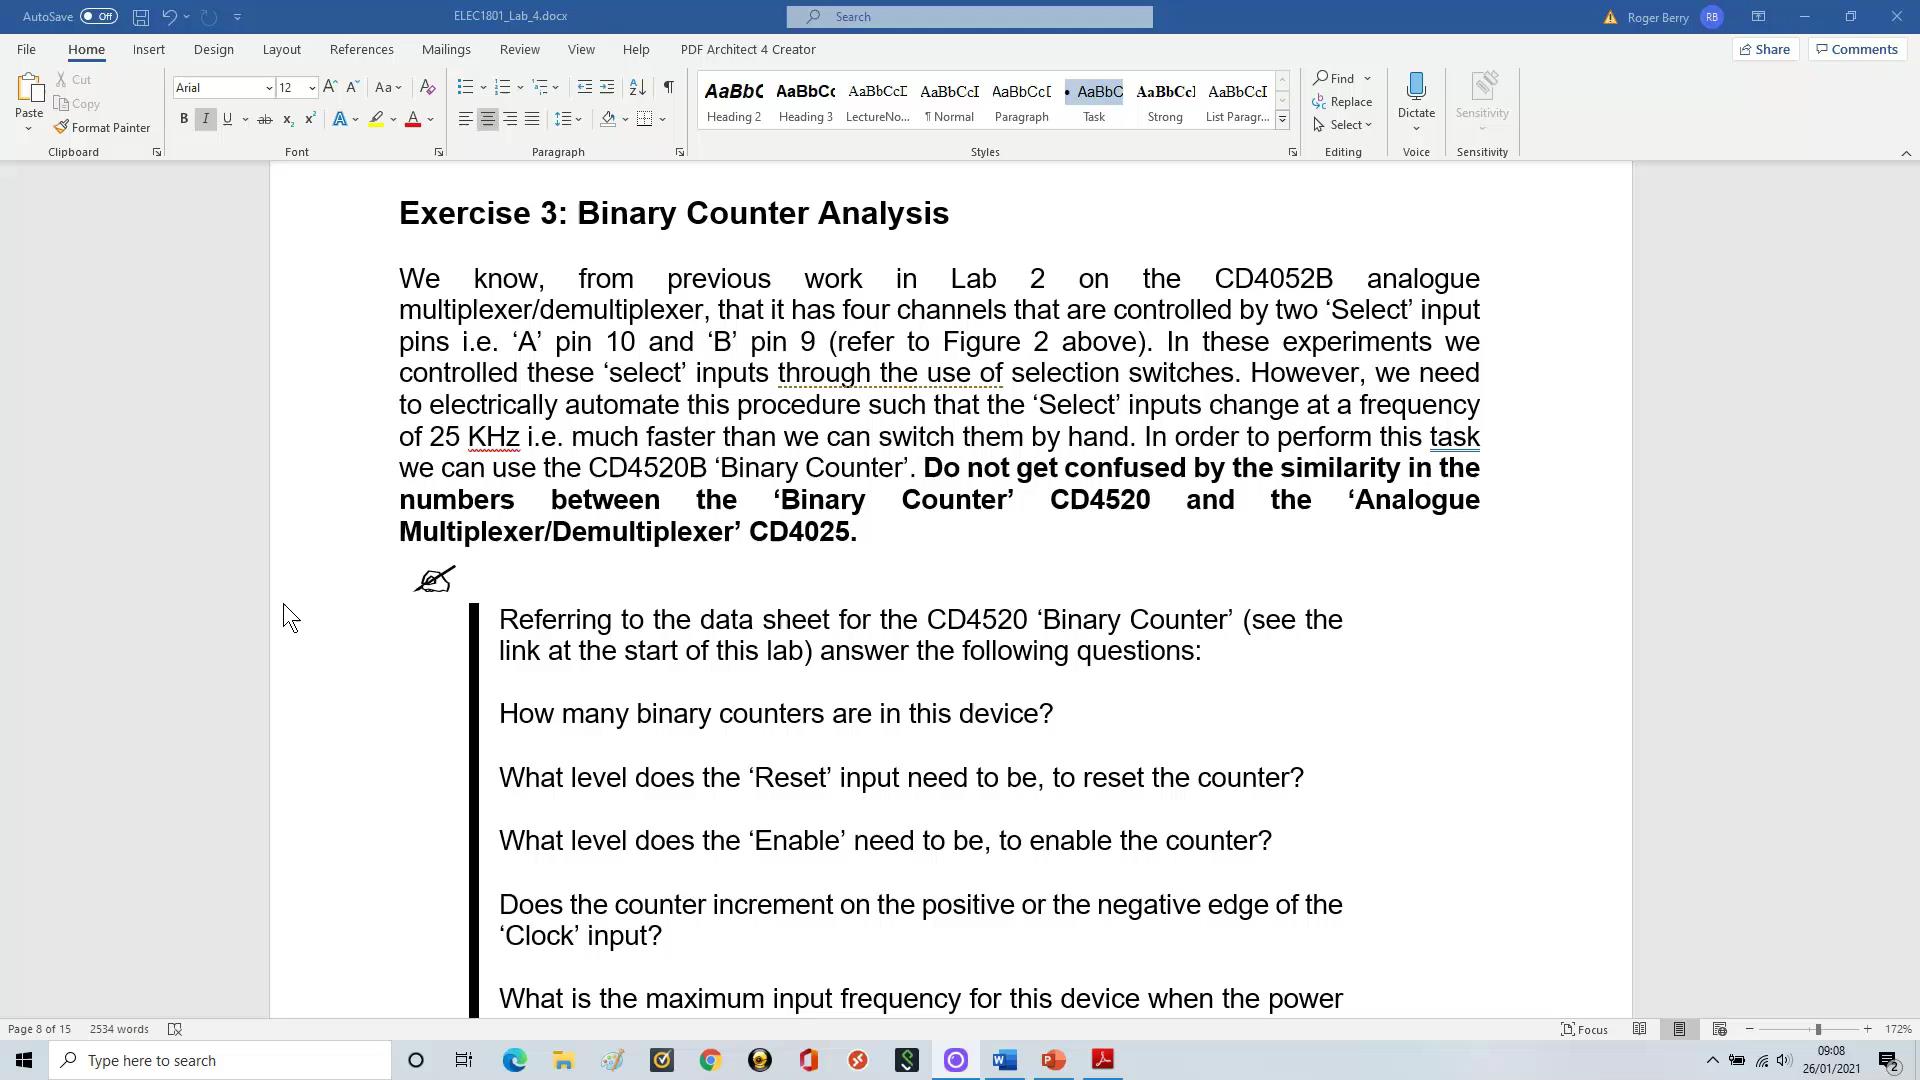1920x1080 pixels.
Task: Open the font size dropdown
Action: 311,87
